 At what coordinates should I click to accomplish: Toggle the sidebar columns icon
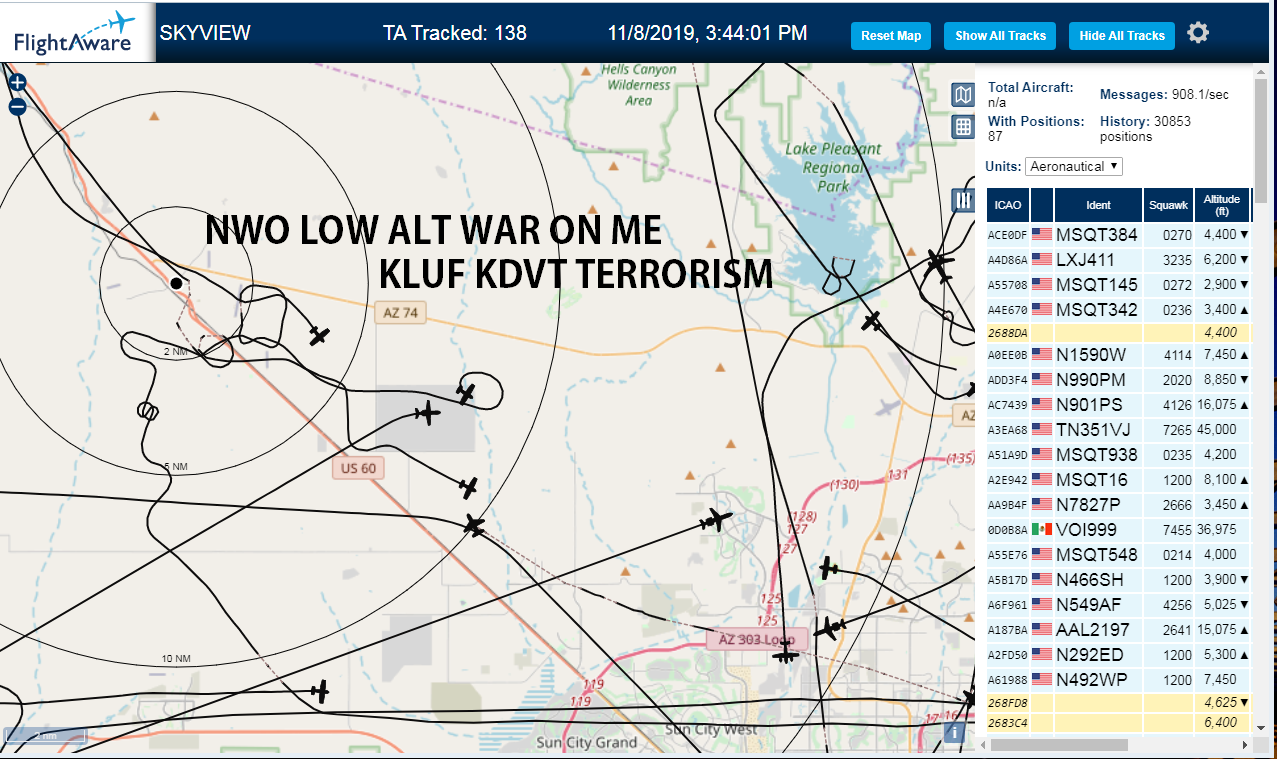(x=963, y=200)
